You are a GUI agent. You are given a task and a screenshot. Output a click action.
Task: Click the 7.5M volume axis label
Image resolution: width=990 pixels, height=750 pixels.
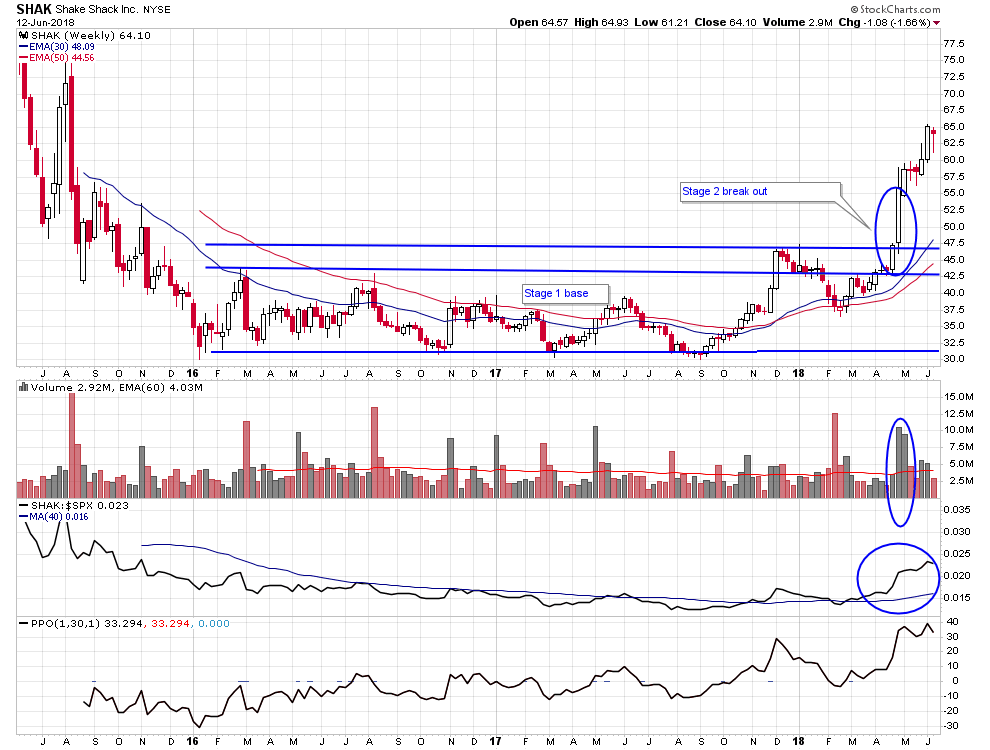pyautogui.click(x=961, y=447)
